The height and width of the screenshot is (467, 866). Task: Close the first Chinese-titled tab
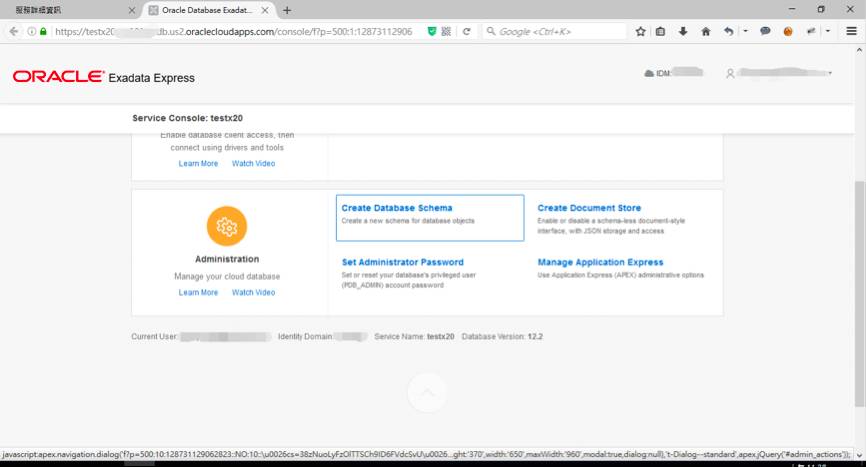131,10
